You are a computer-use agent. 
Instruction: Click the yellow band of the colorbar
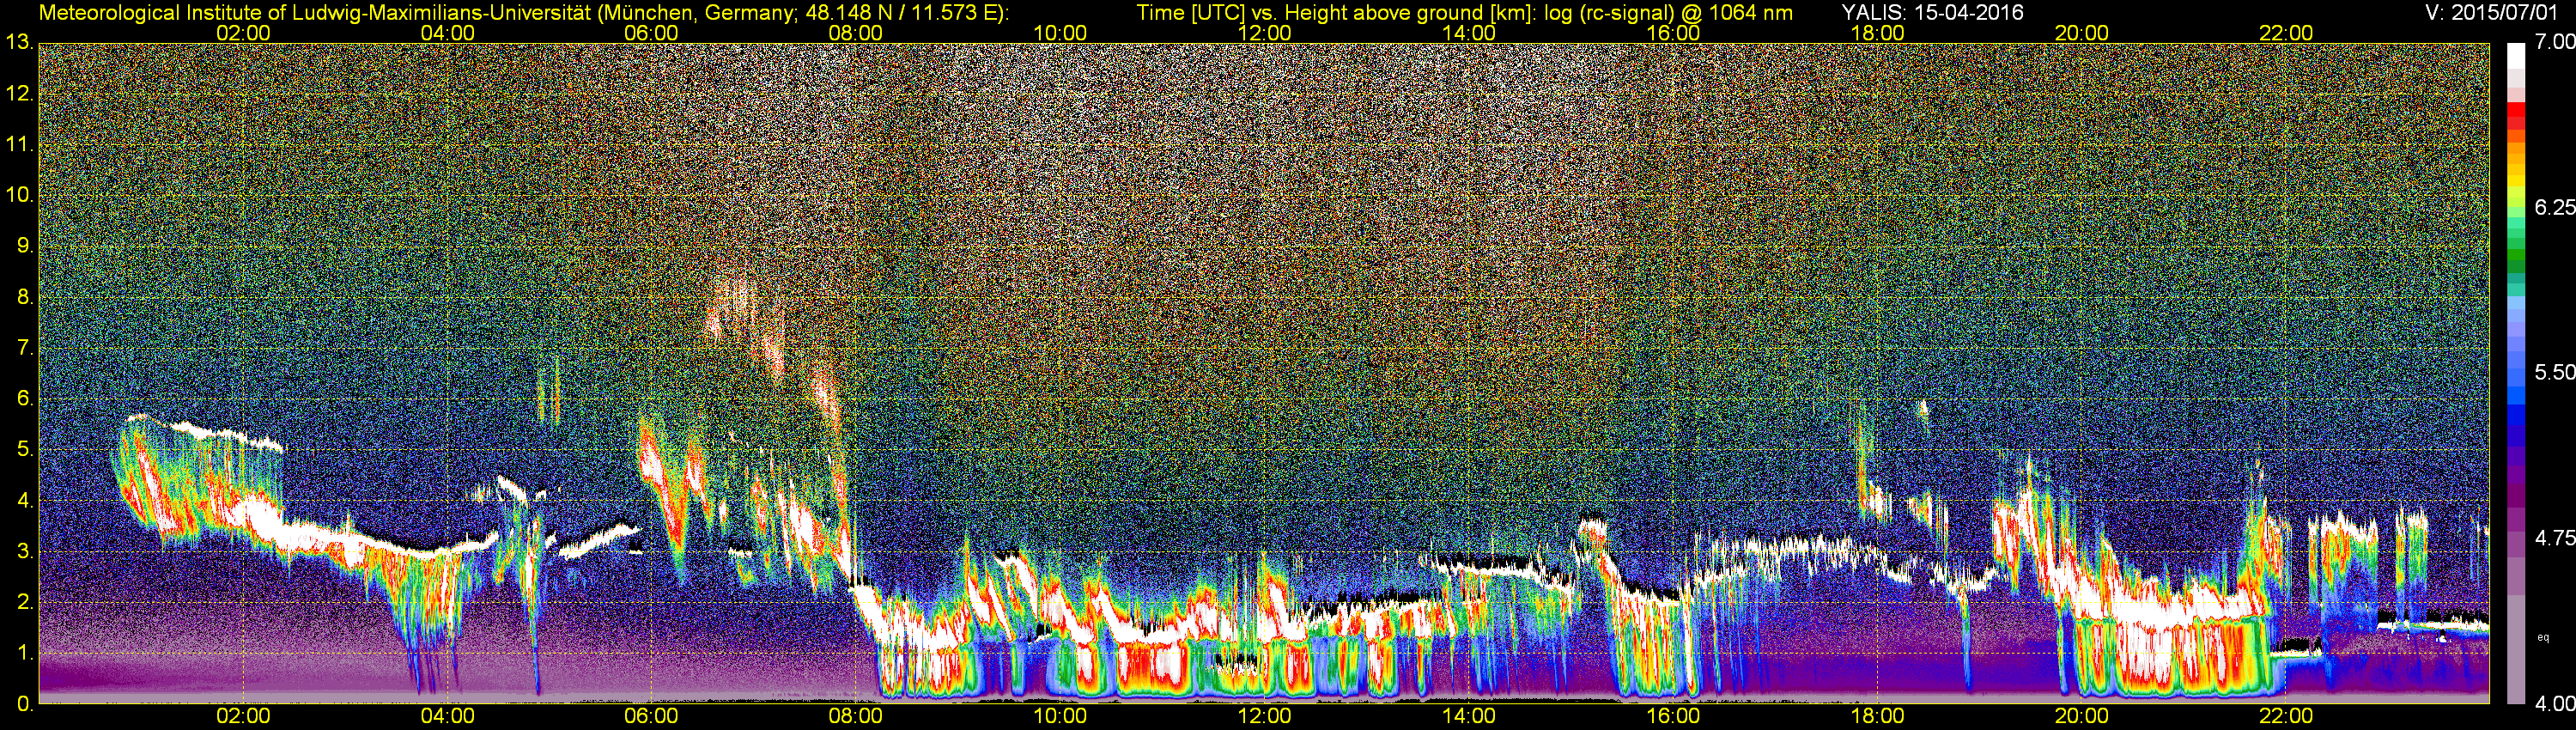[2516, 181]
